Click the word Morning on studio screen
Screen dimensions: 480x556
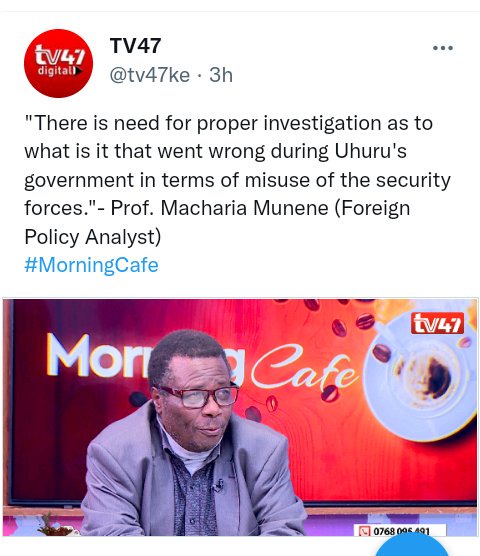[145, 356]
